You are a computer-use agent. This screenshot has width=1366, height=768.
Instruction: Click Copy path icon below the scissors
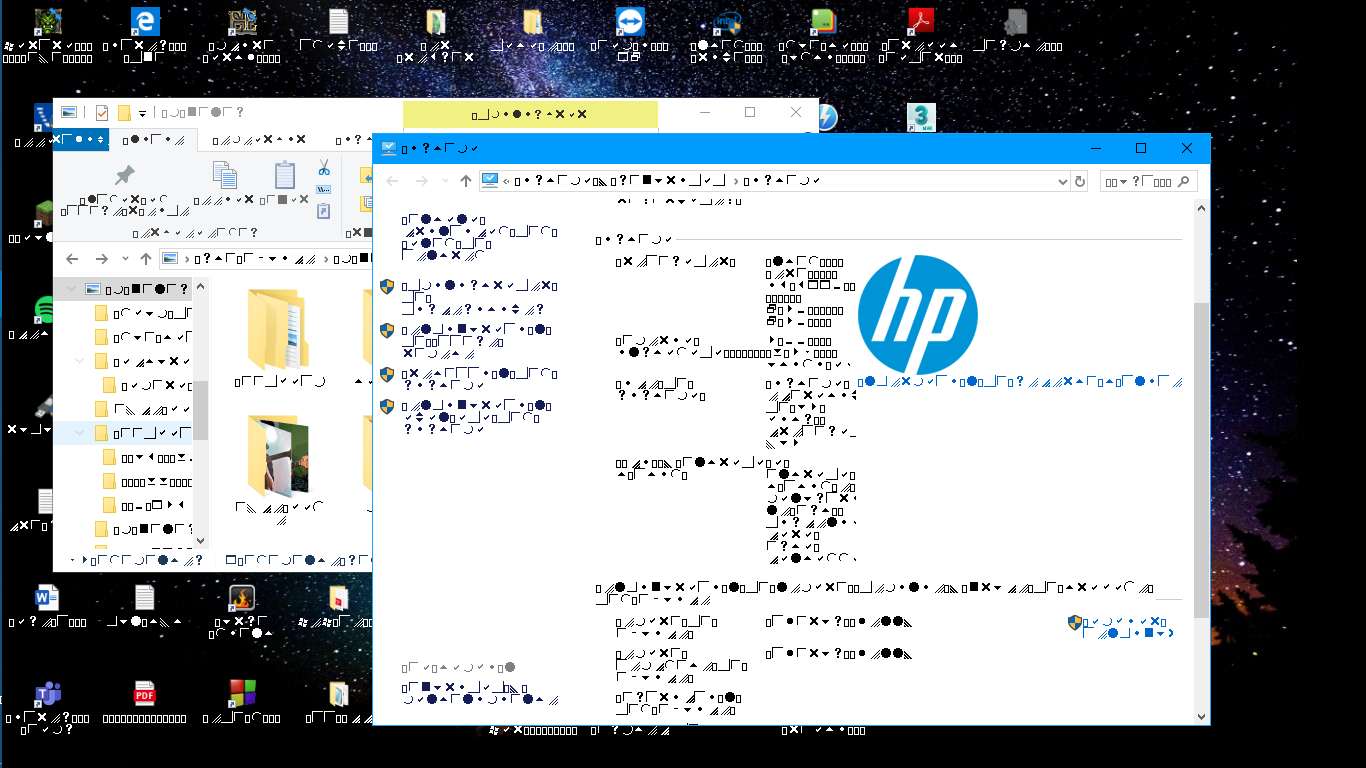[x=324, y=189]
